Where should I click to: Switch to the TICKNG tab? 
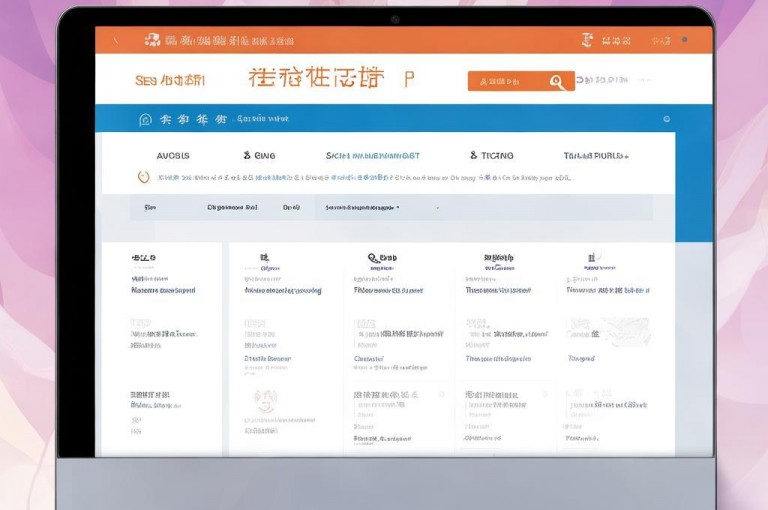click(492, 156)
